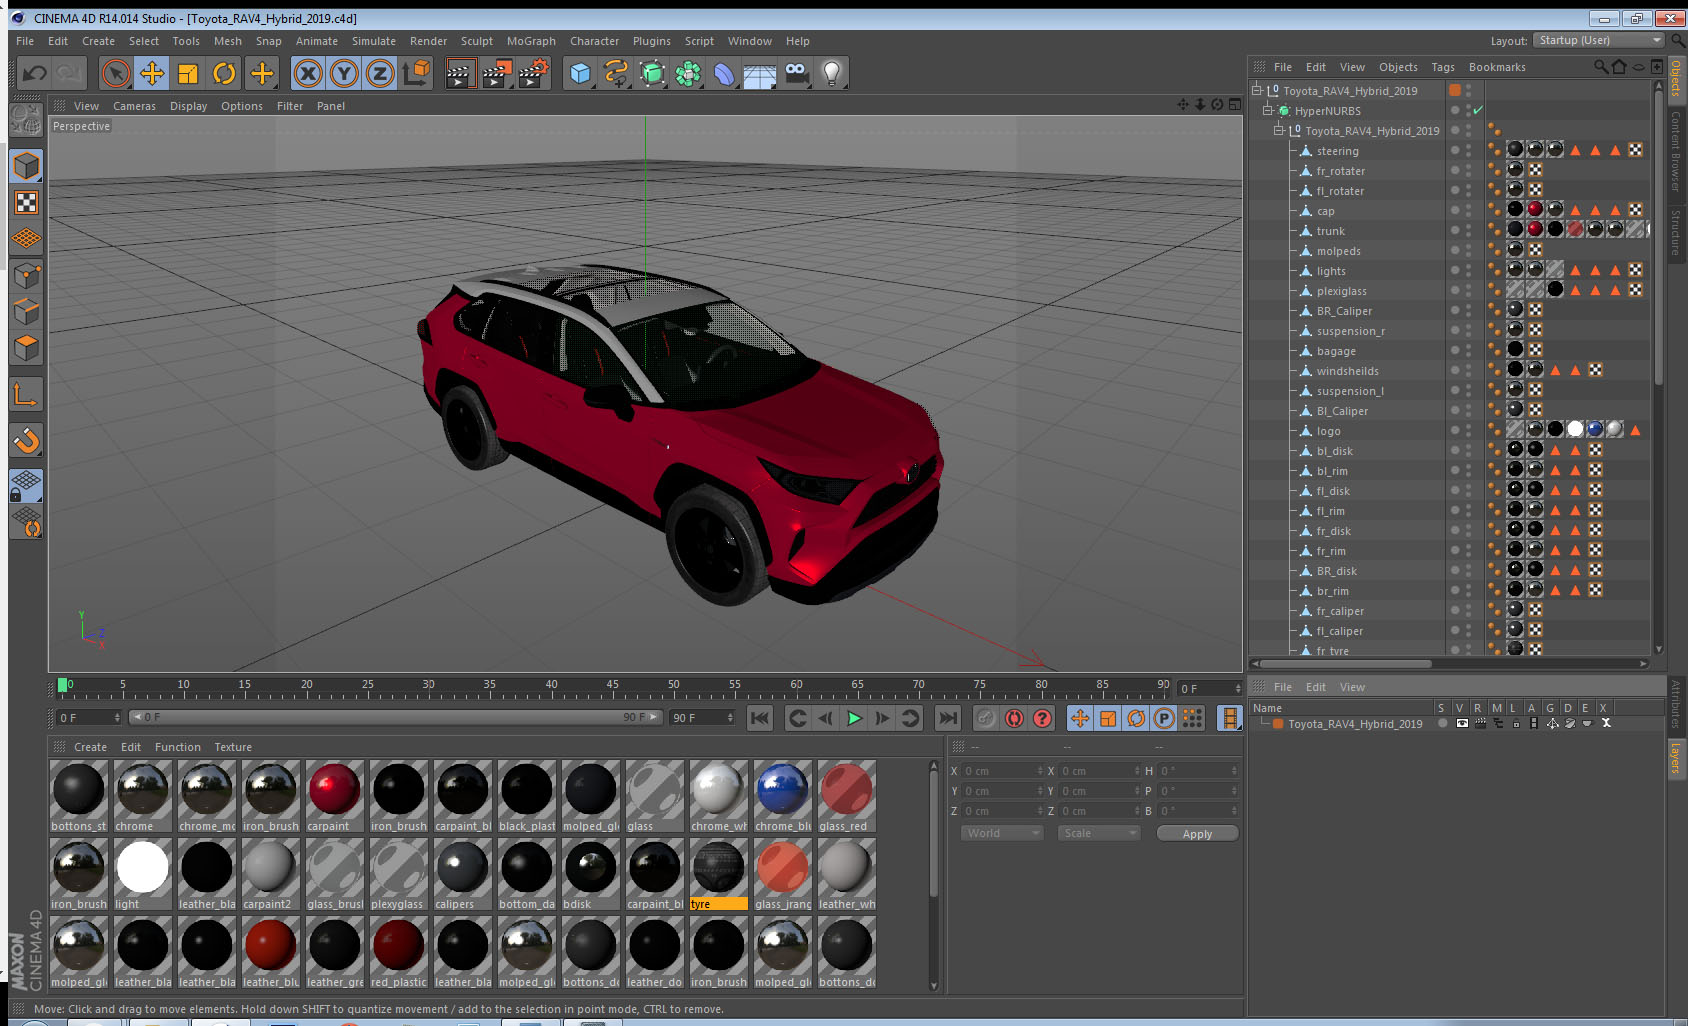Open the material manager Function menu
The height and width of the screenshot is (1026, 1688).
(177, 747)
